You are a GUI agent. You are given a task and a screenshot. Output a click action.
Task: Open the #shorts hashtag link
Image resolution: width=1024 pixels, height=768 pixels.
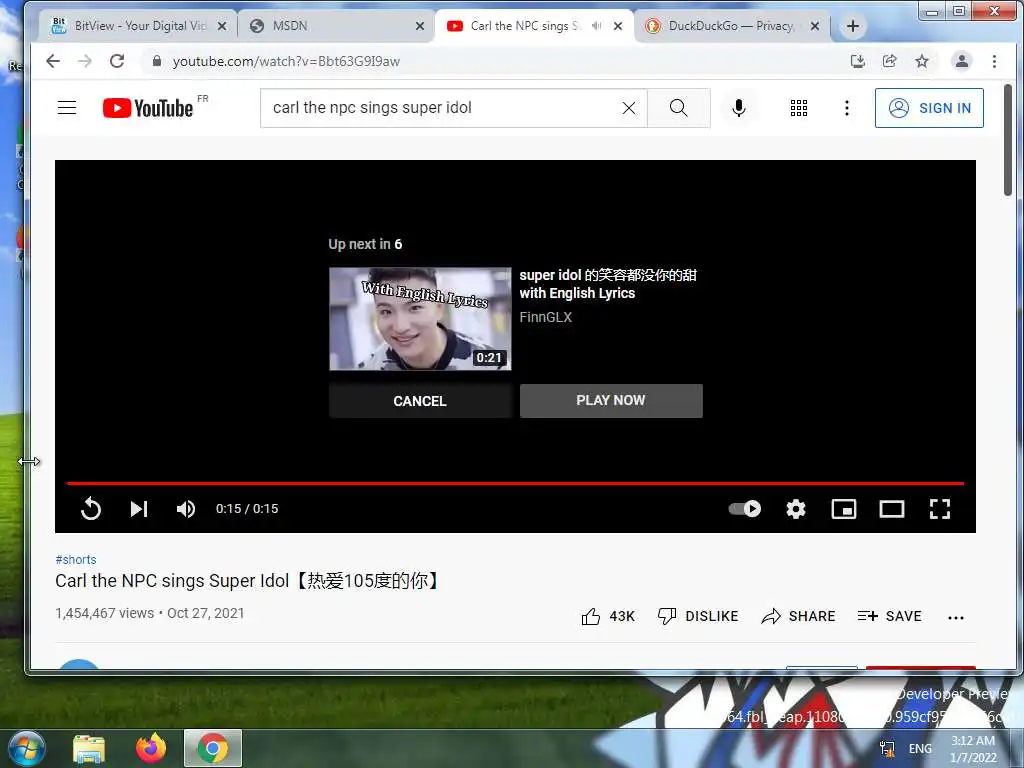(76, 560)
